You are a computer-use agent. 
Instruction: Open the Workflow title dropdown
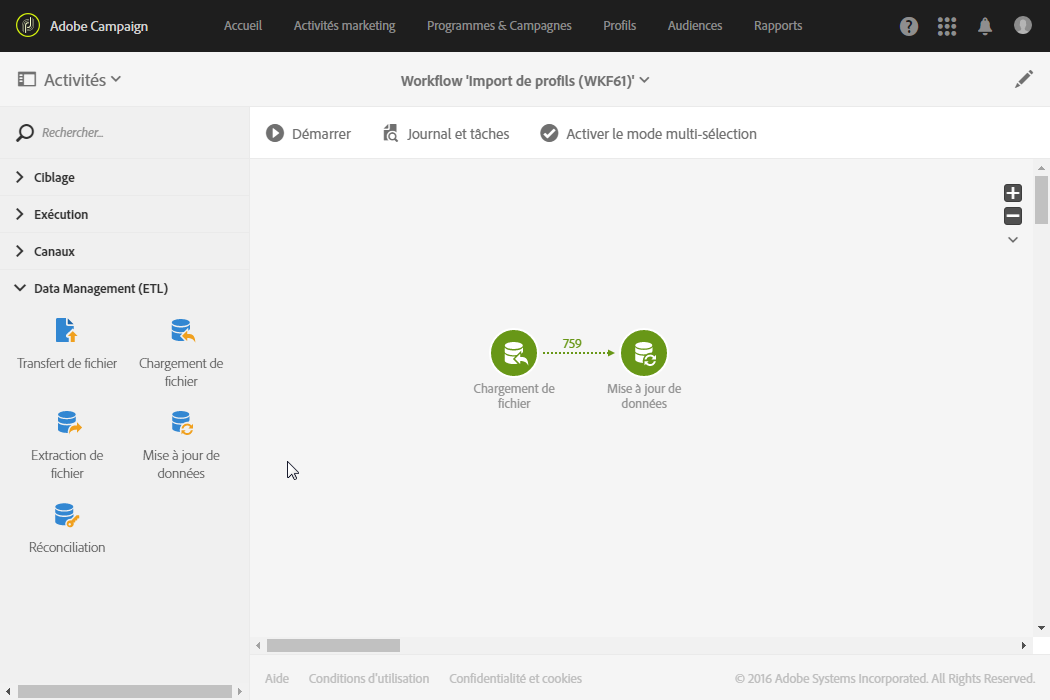[x=525, y=80]
